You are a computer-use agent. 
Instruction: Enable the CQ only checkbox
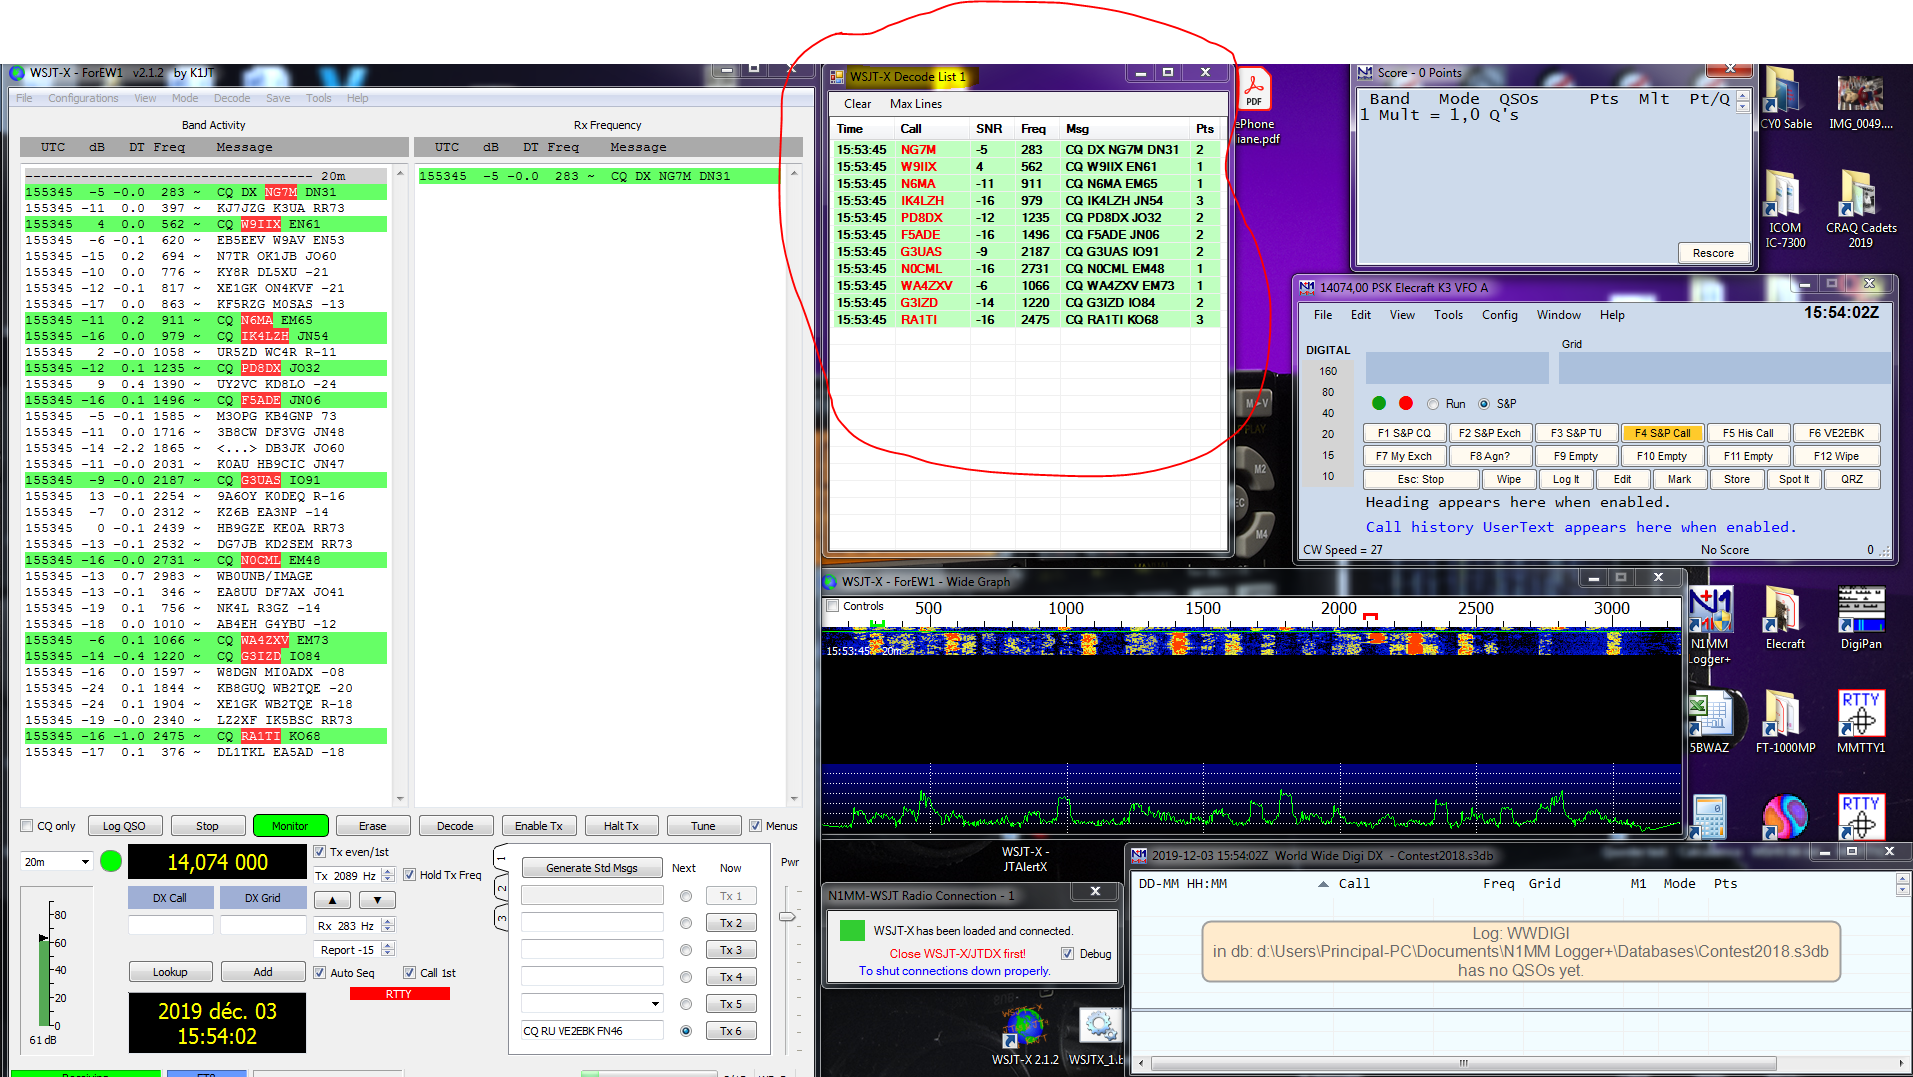tap(27, 826)
